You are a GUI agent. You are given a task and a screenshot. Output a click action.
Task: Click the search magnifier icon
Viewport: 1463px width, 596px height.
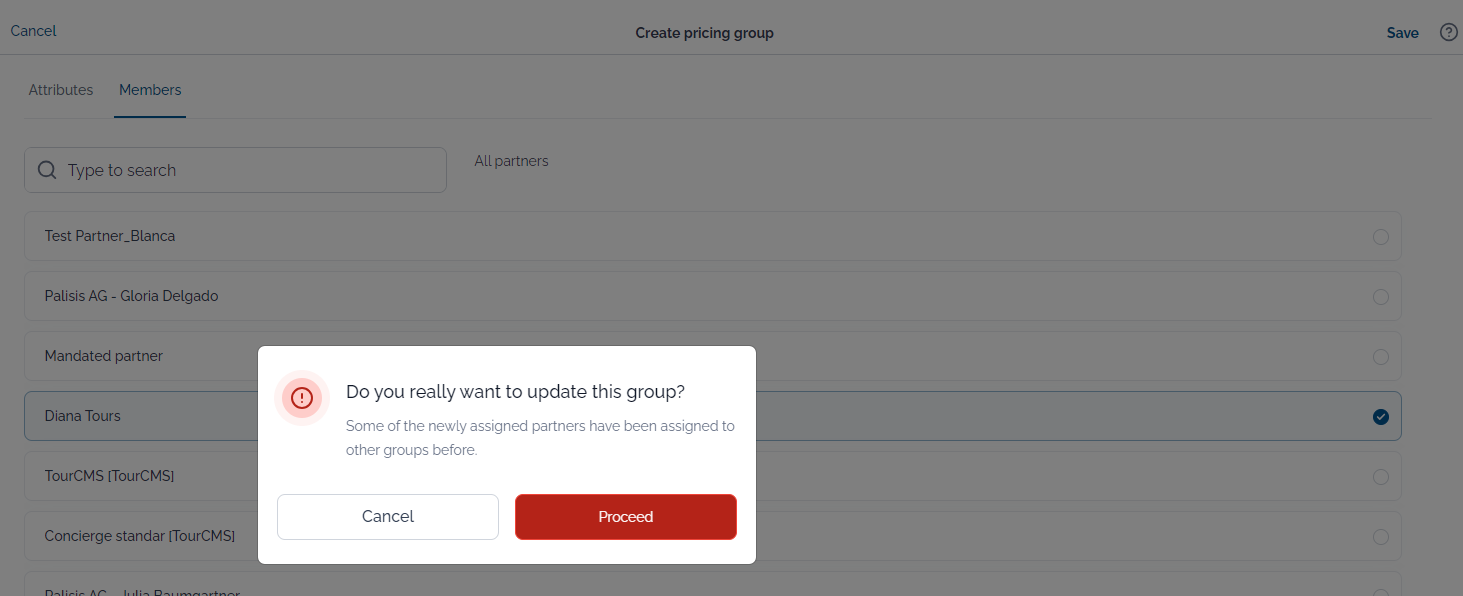pyautogui.click(x=47, y=170)
